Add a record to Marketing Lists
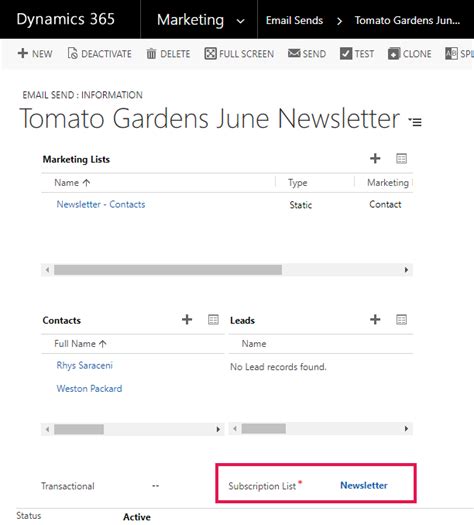The width and height of the screenshot is (474, 525). point(375,158)
